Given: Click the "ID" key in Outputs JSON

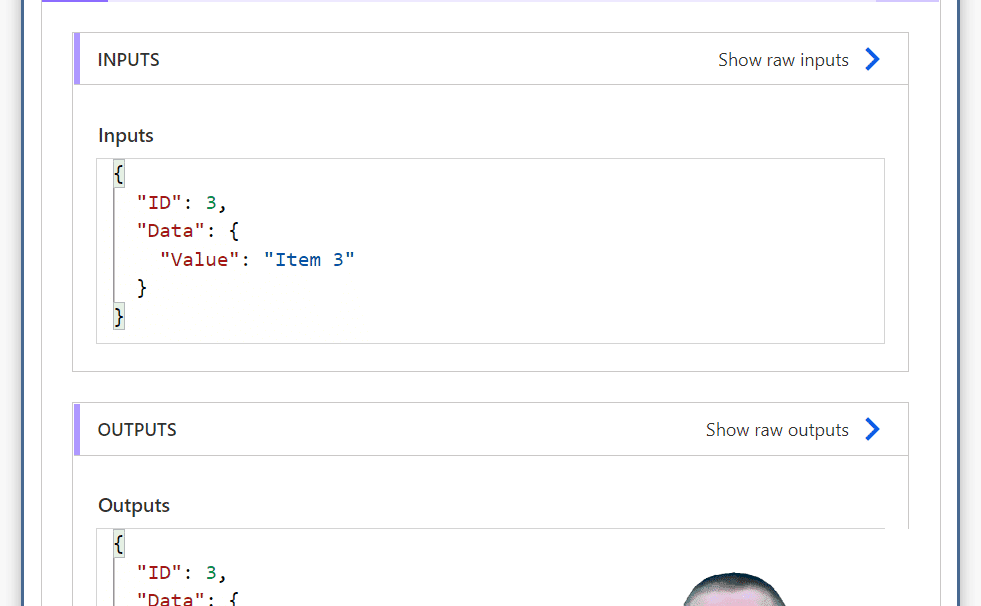Looking at the screenshot, I should [x=160, y=573].
